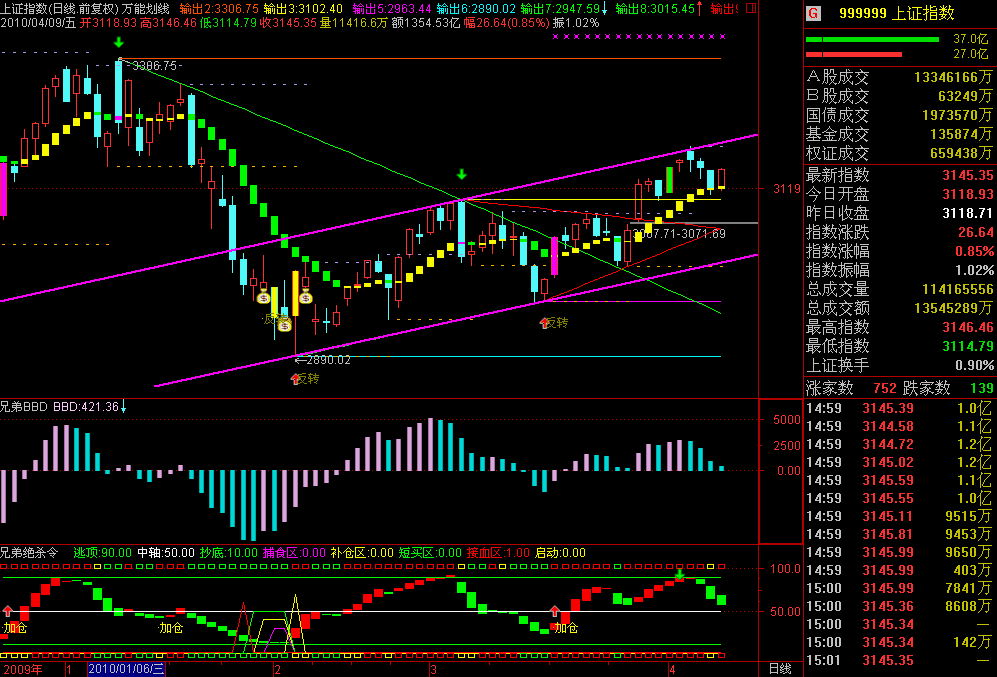The height and width of the screenshot is (677, 997).
Task: Click the 兄弟BBD indicator name
Action: click(24, 407)
